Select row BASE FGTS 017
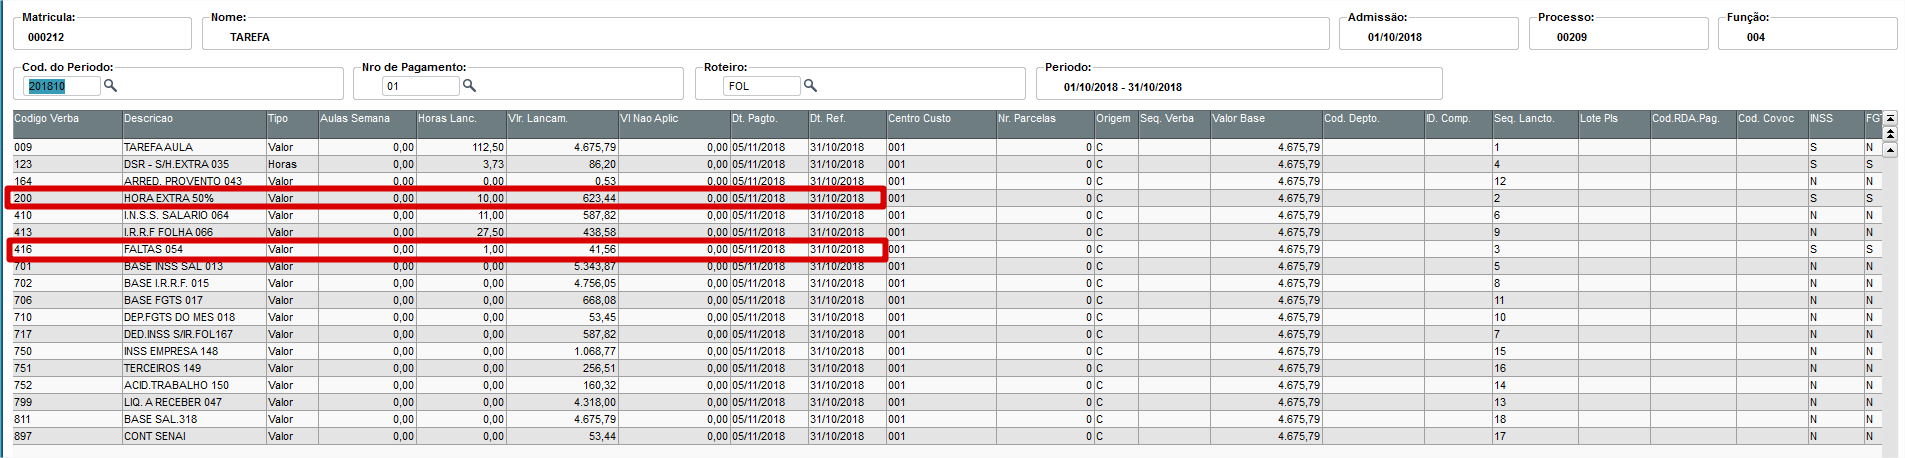The image size is (1905, 458). pyautogui.click(x=947, y=300)
